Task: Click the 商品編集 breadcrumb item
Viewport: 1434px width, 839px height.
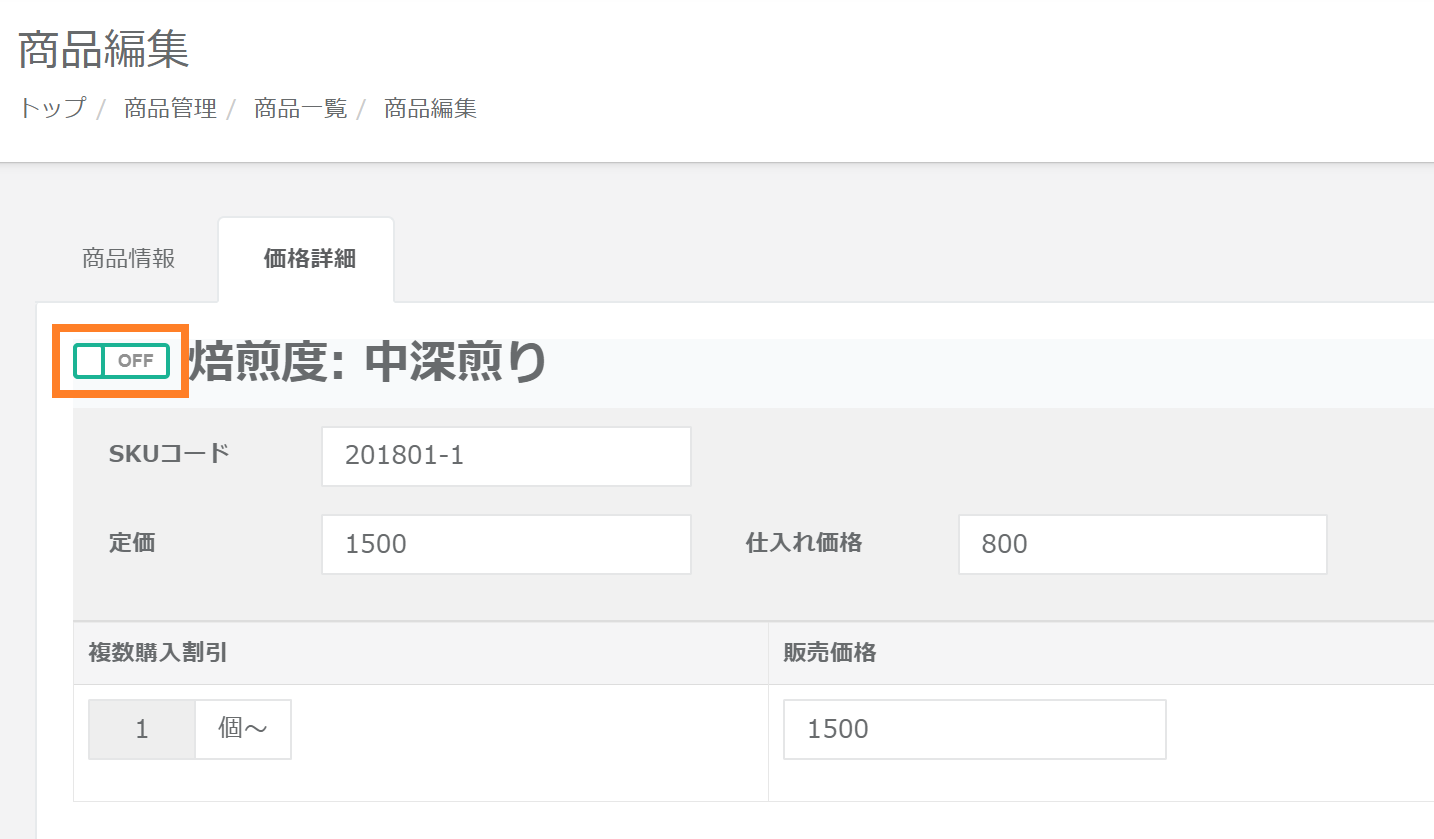Action: tap(430, 108)
